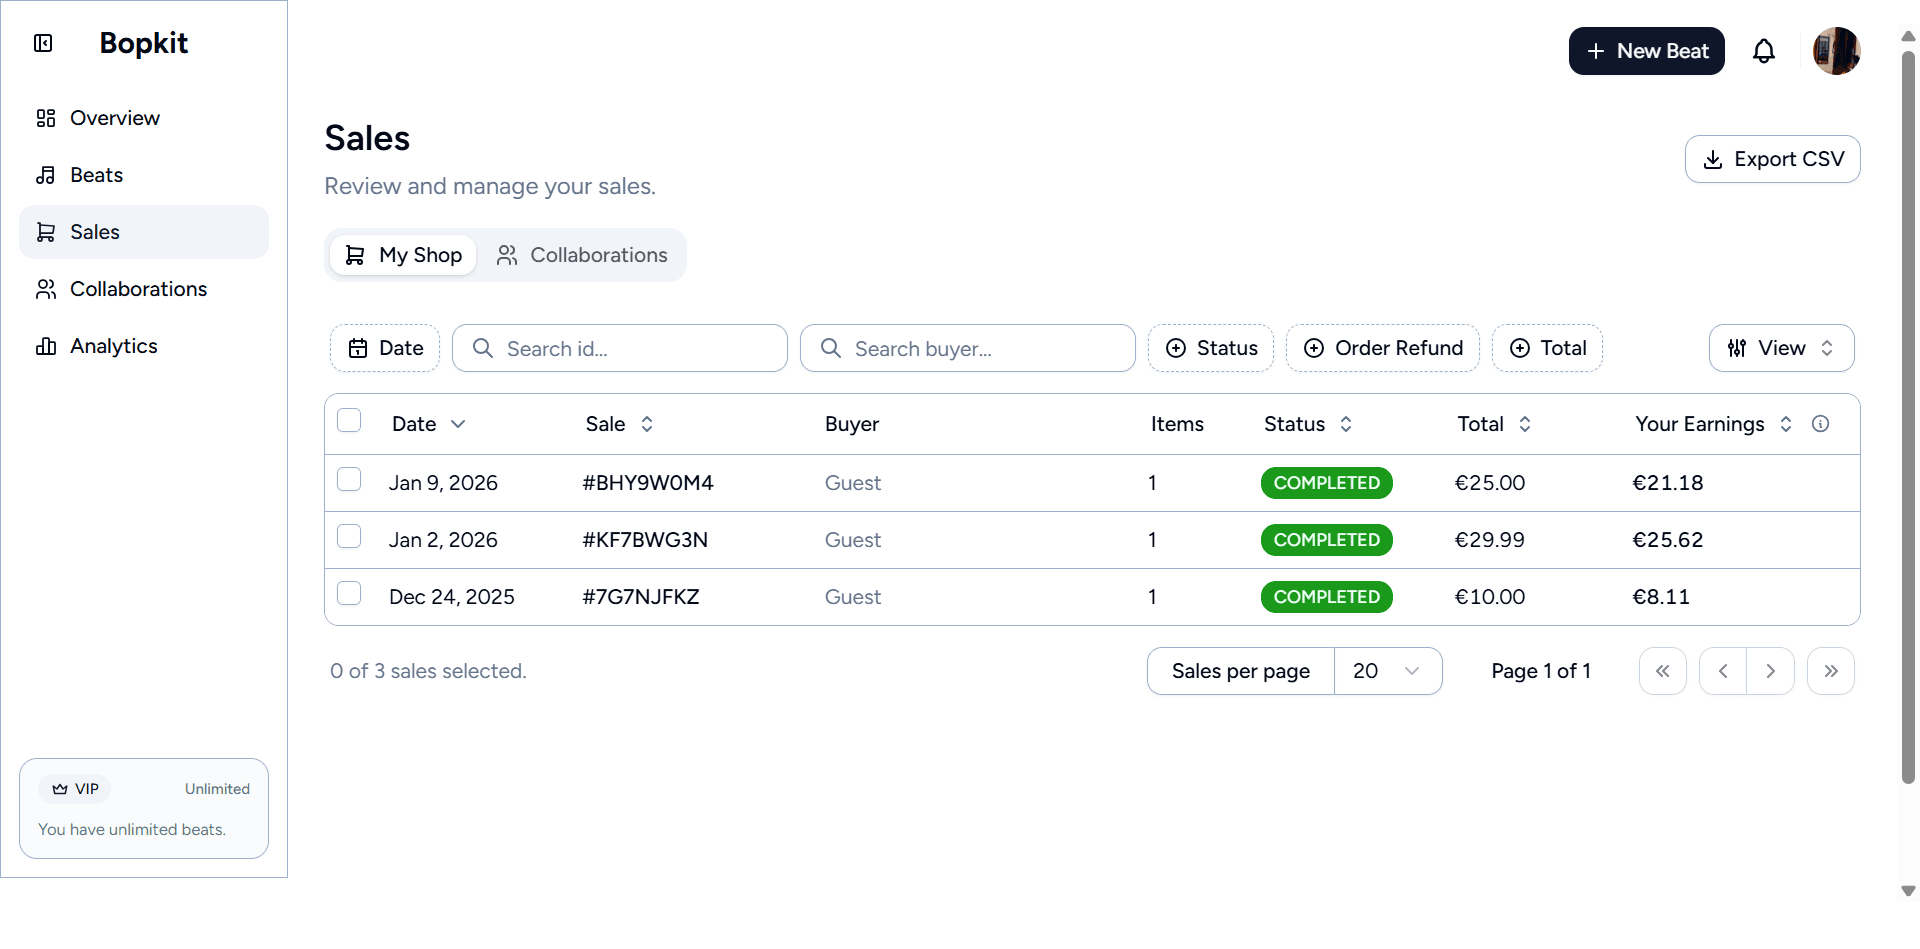Switch to the Collaborations tab

[583, 255]
